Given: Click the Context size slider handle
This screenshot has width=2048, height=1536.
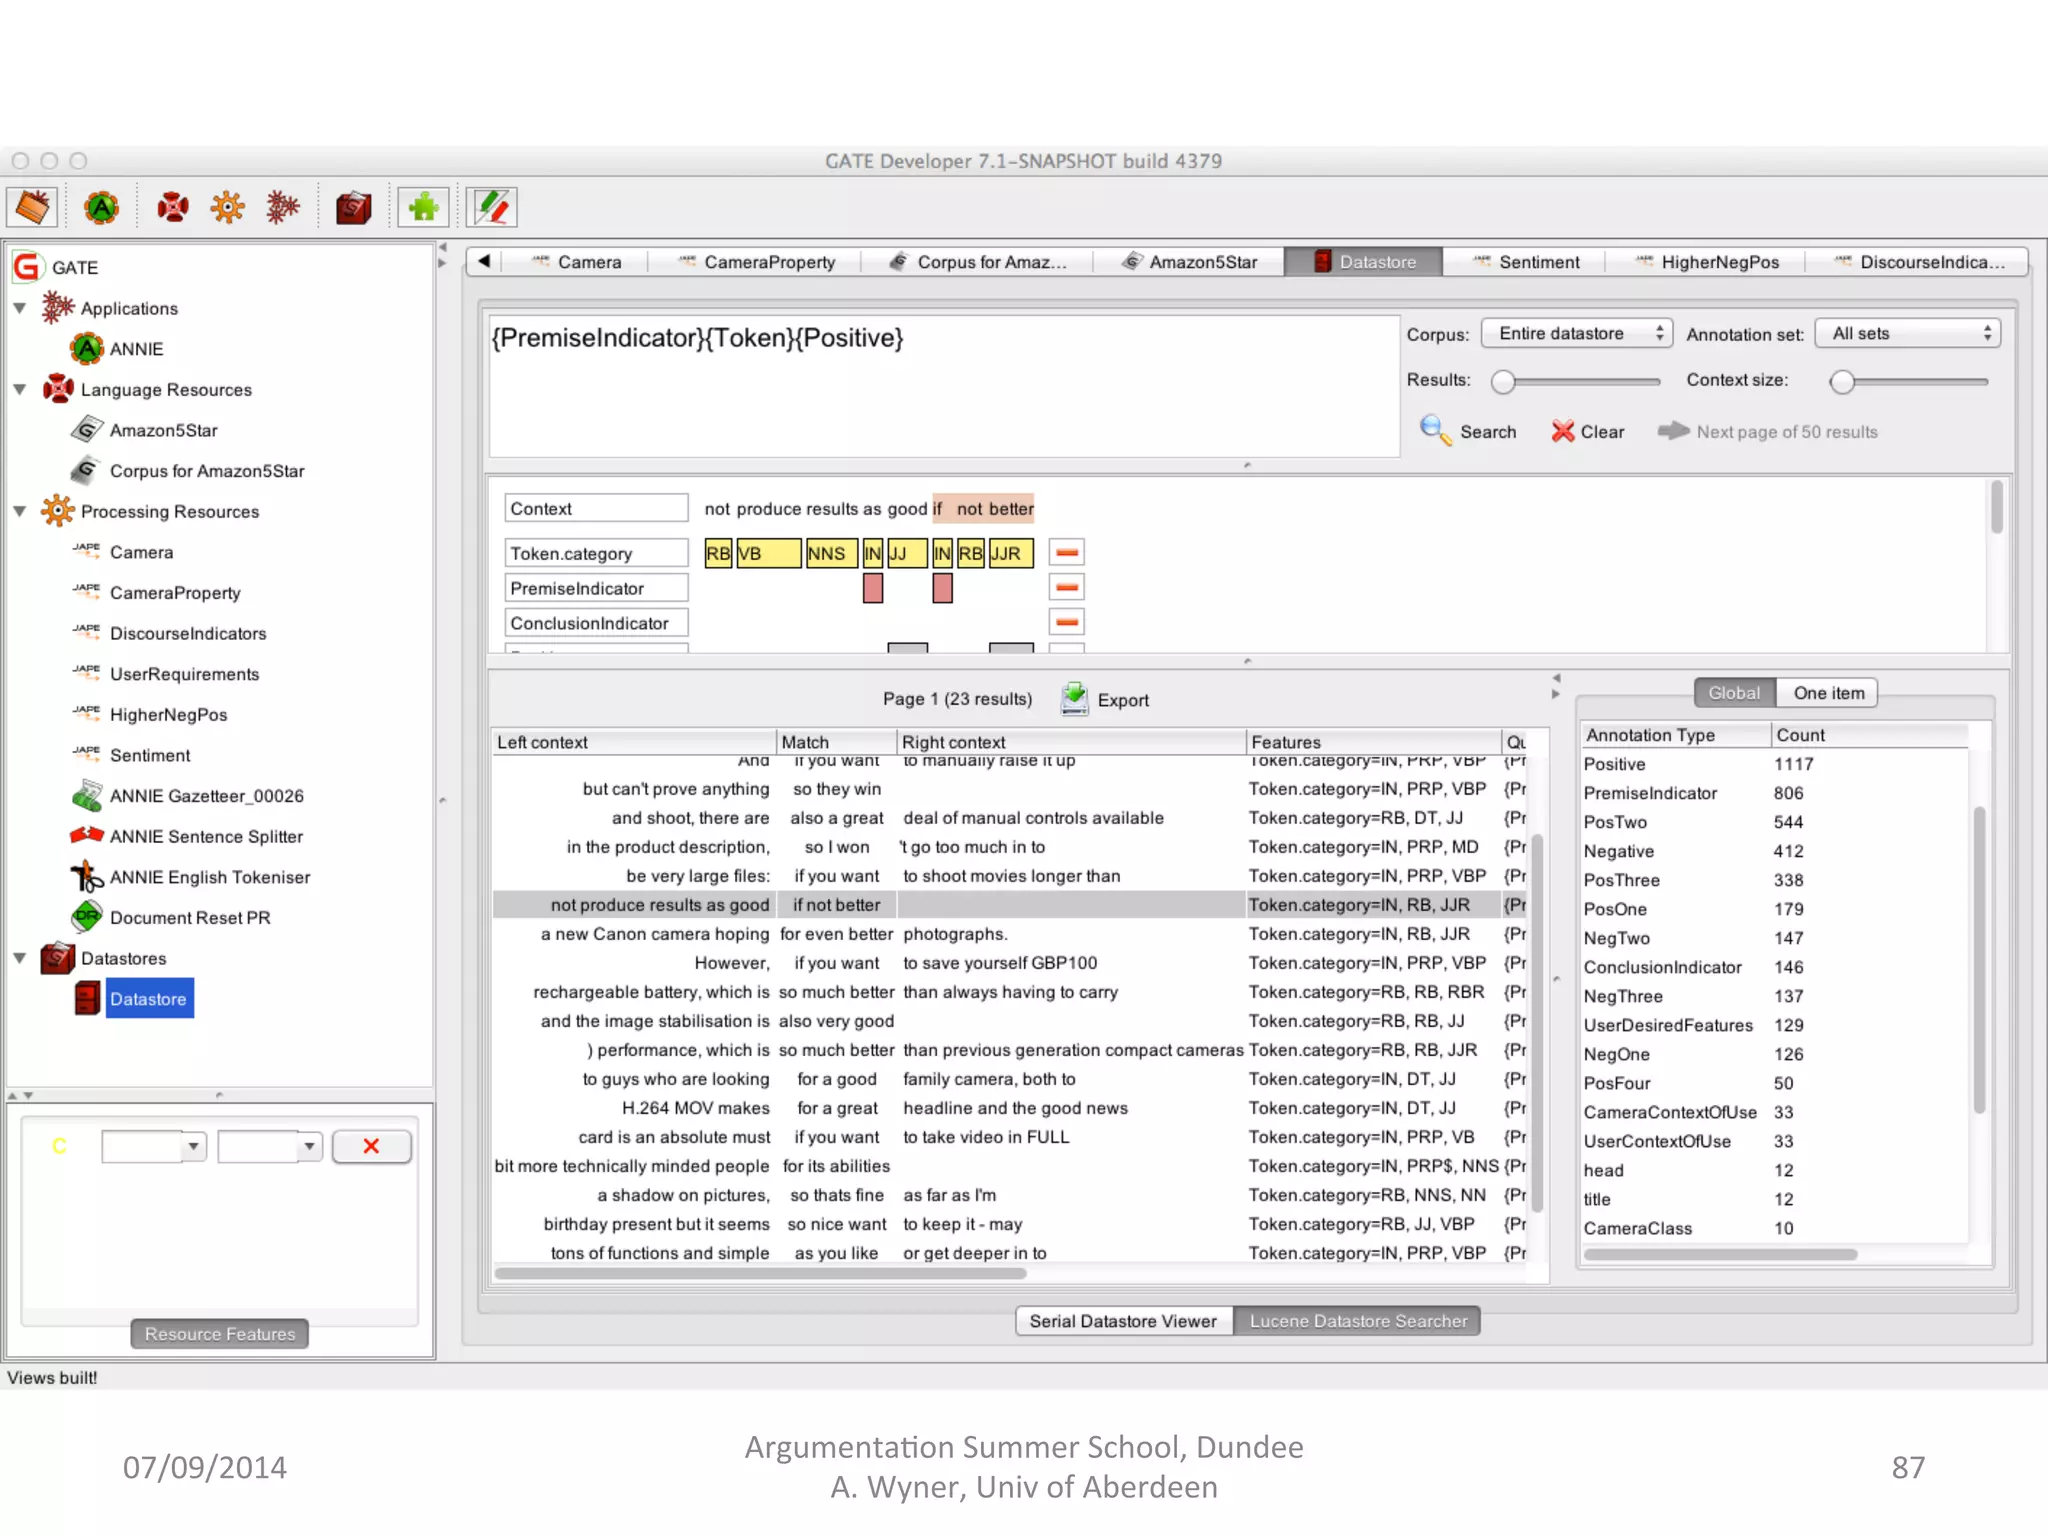Looking at the screenshot, I should pos(1842,381).
